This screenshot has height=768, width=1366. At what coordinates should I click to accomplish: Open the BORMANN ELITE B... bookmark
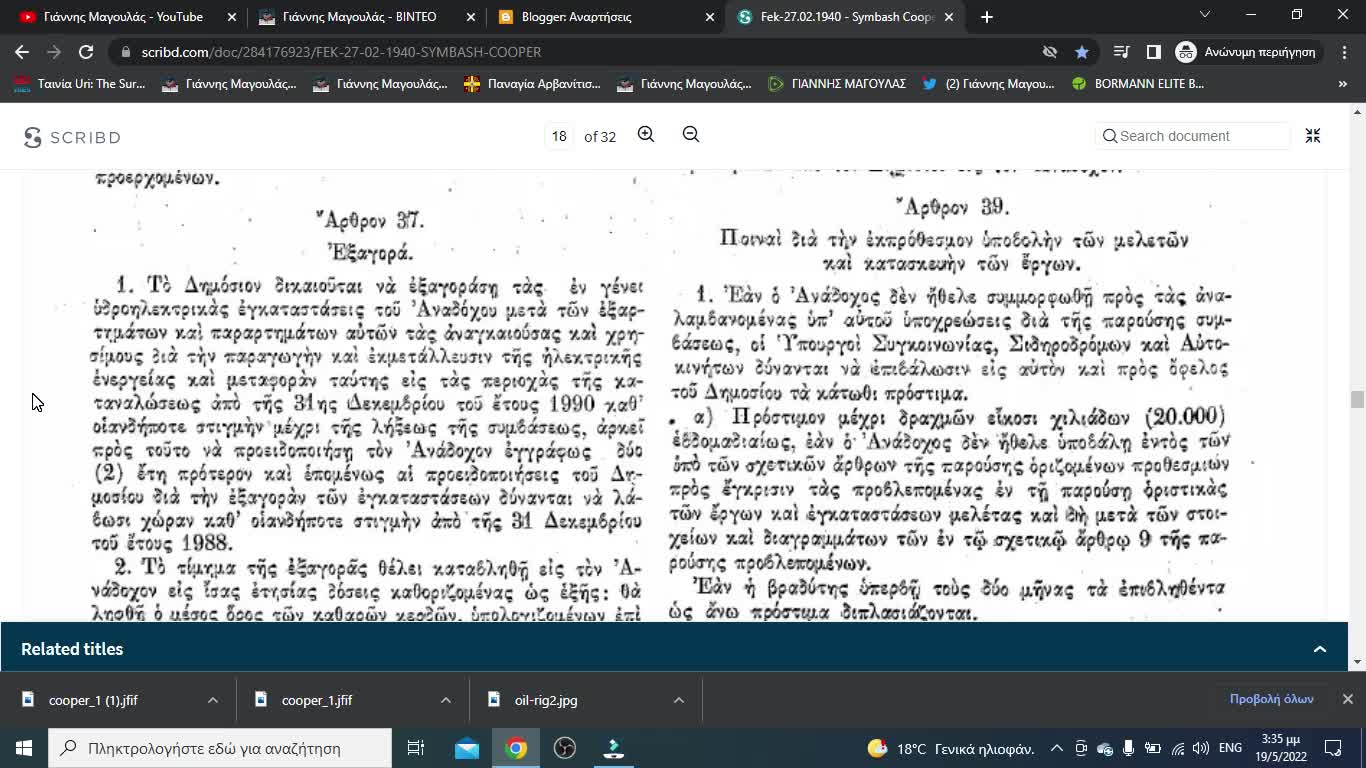point(1138,84)
